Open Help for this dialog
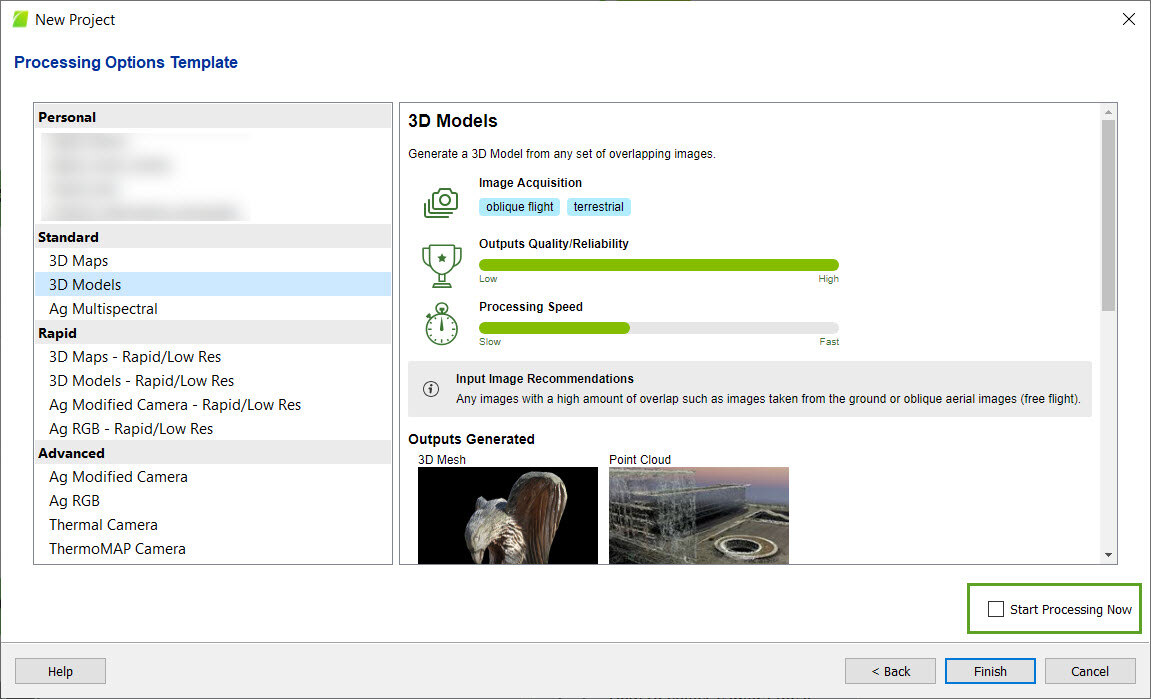Image resolution: width=1151 pixels, height=699 pixels. [60, 671]
